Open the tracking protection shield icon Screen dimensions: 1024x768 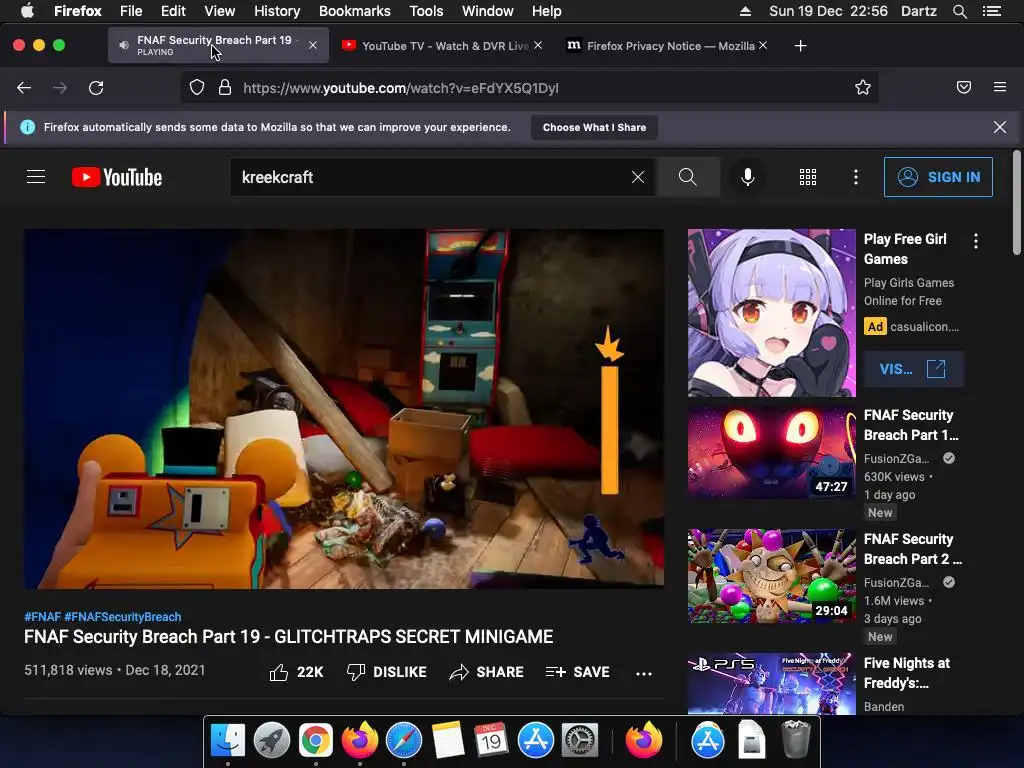pos(197,88)
